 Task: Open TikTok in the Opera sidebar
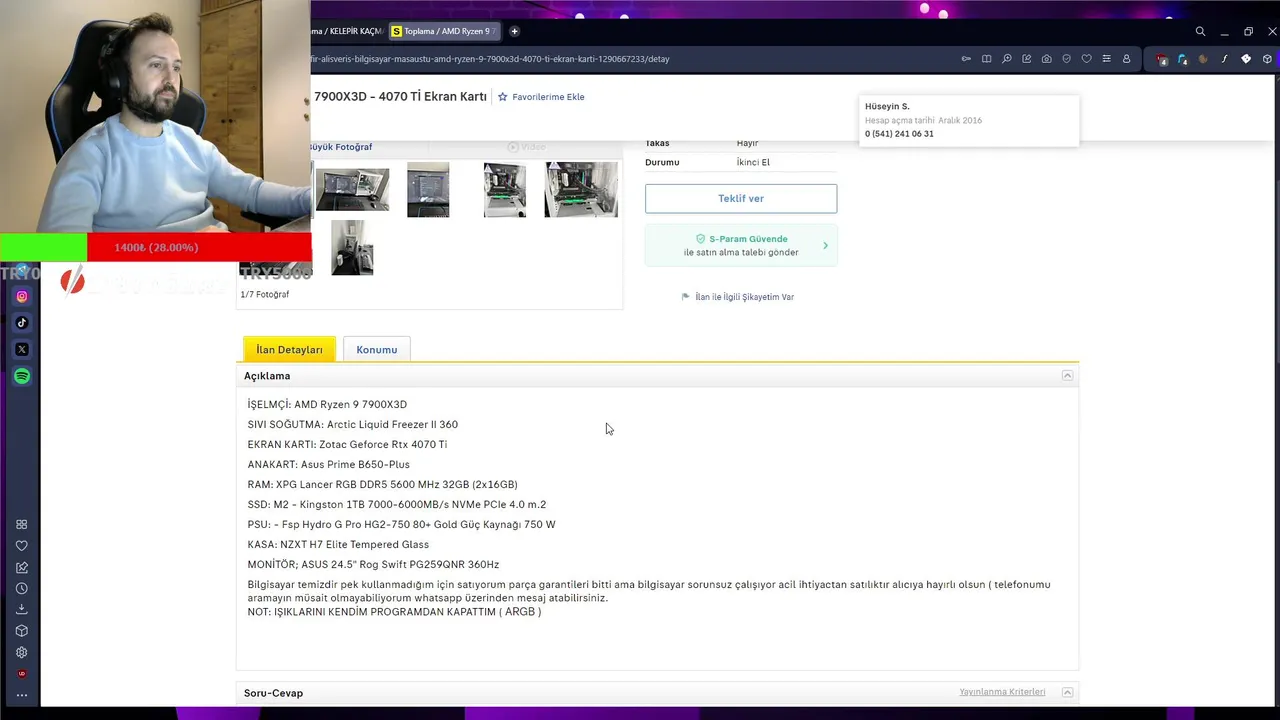click(22, 323)
